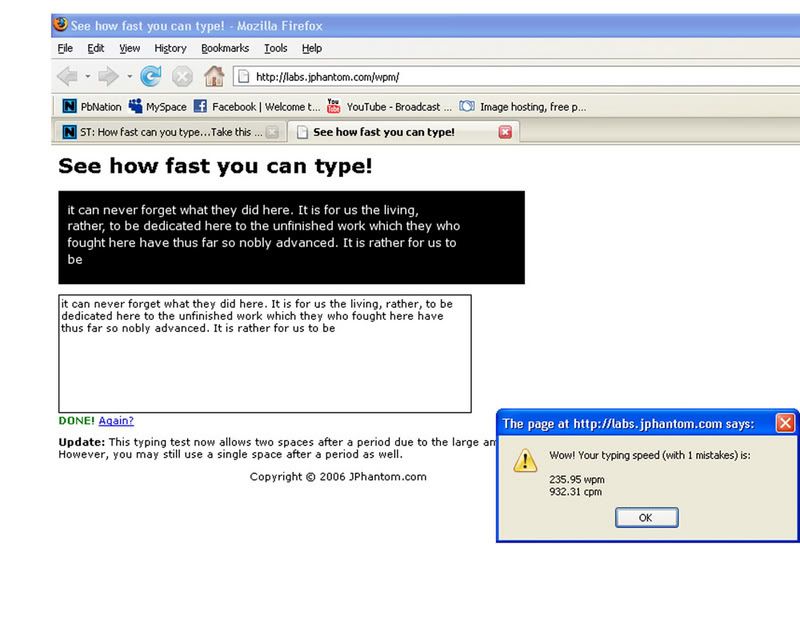This screenshot has width=800, height=640.
Task: Click the Again? link
Action: [116, 421]
